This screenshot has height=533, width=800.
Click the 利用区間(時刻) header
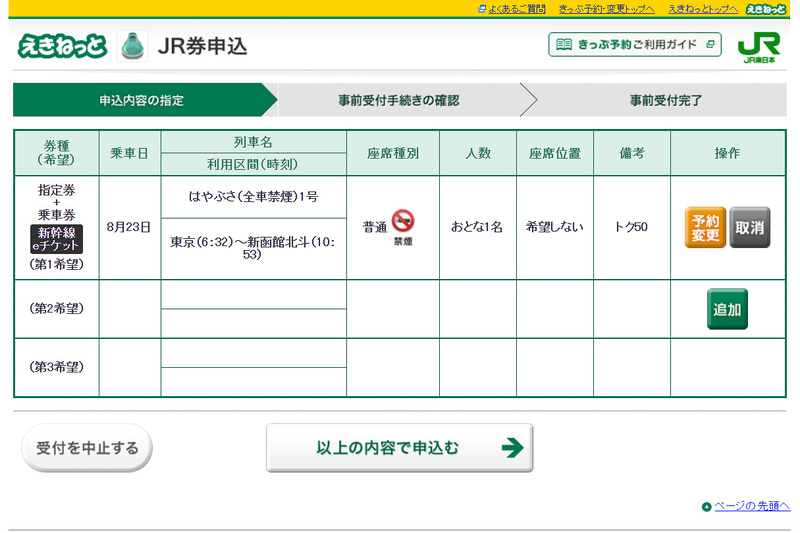tap(253, 164)
